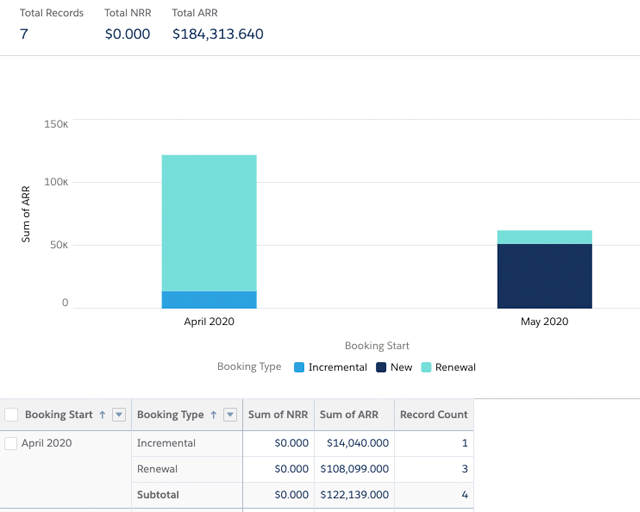This screenshot has height=512, width=640.
Task: Open the Booking Start column dropdown menu
Action: tap(119, 415)
